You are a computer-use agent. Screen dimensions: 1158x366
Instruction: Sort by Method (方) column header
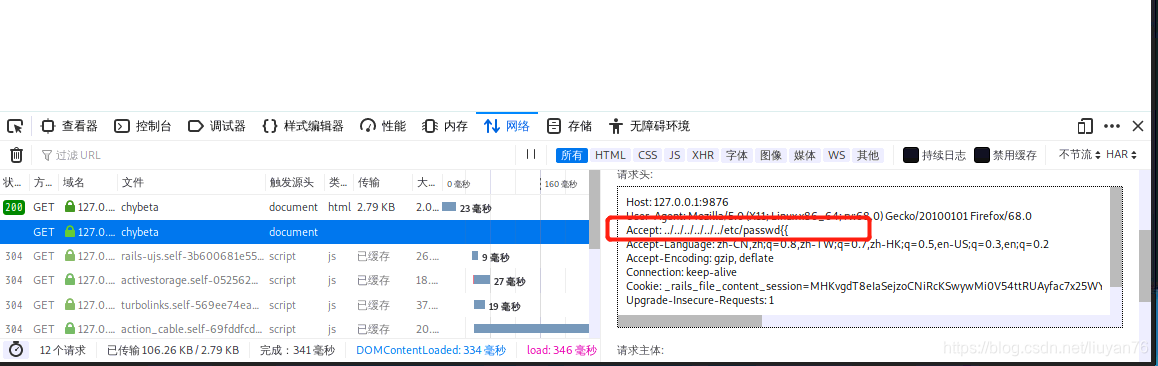pos(44,183)
